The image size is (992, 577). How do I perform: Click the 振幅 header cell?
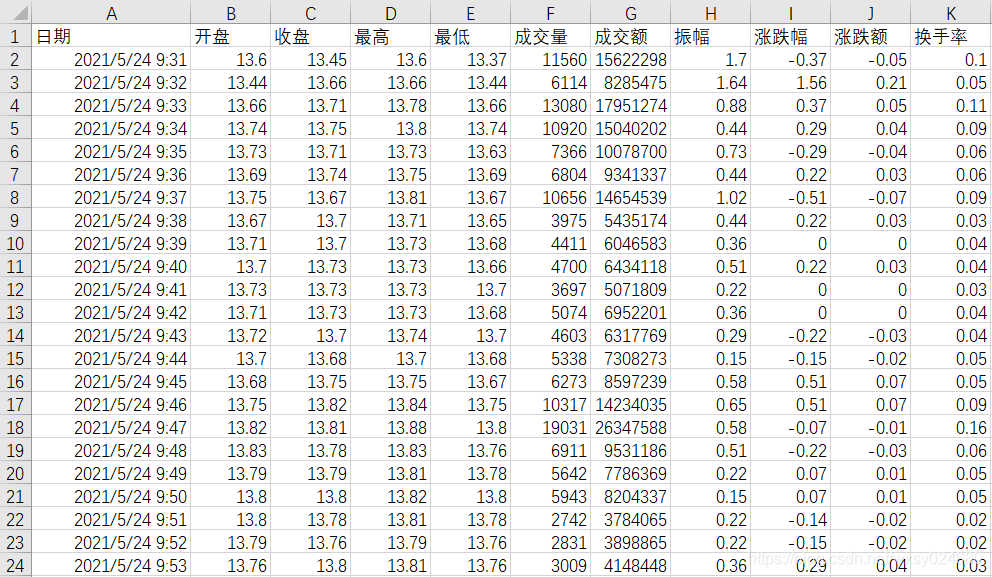point(710,37)
